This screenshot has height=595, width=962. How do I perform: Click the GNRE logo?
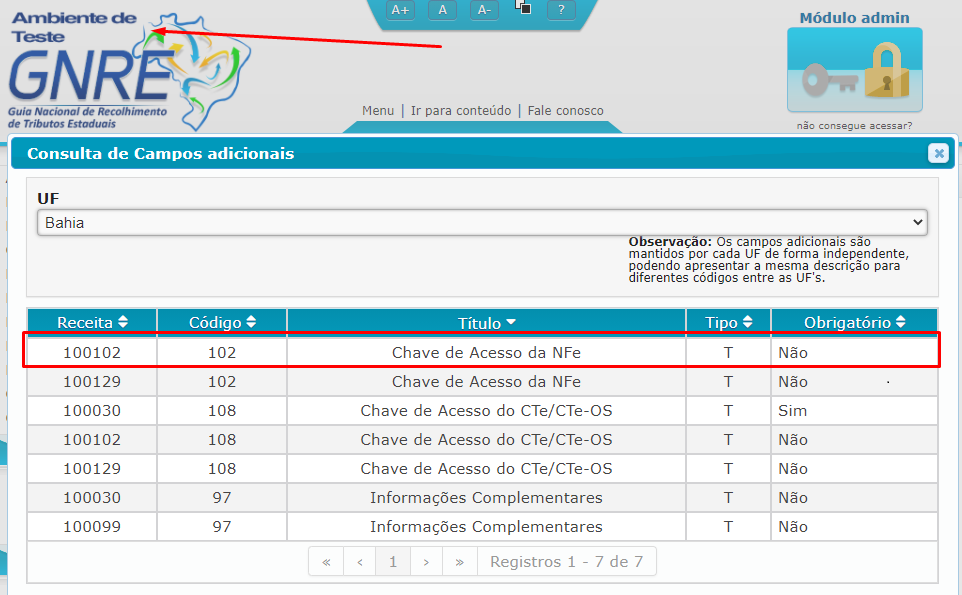point(129,71)
